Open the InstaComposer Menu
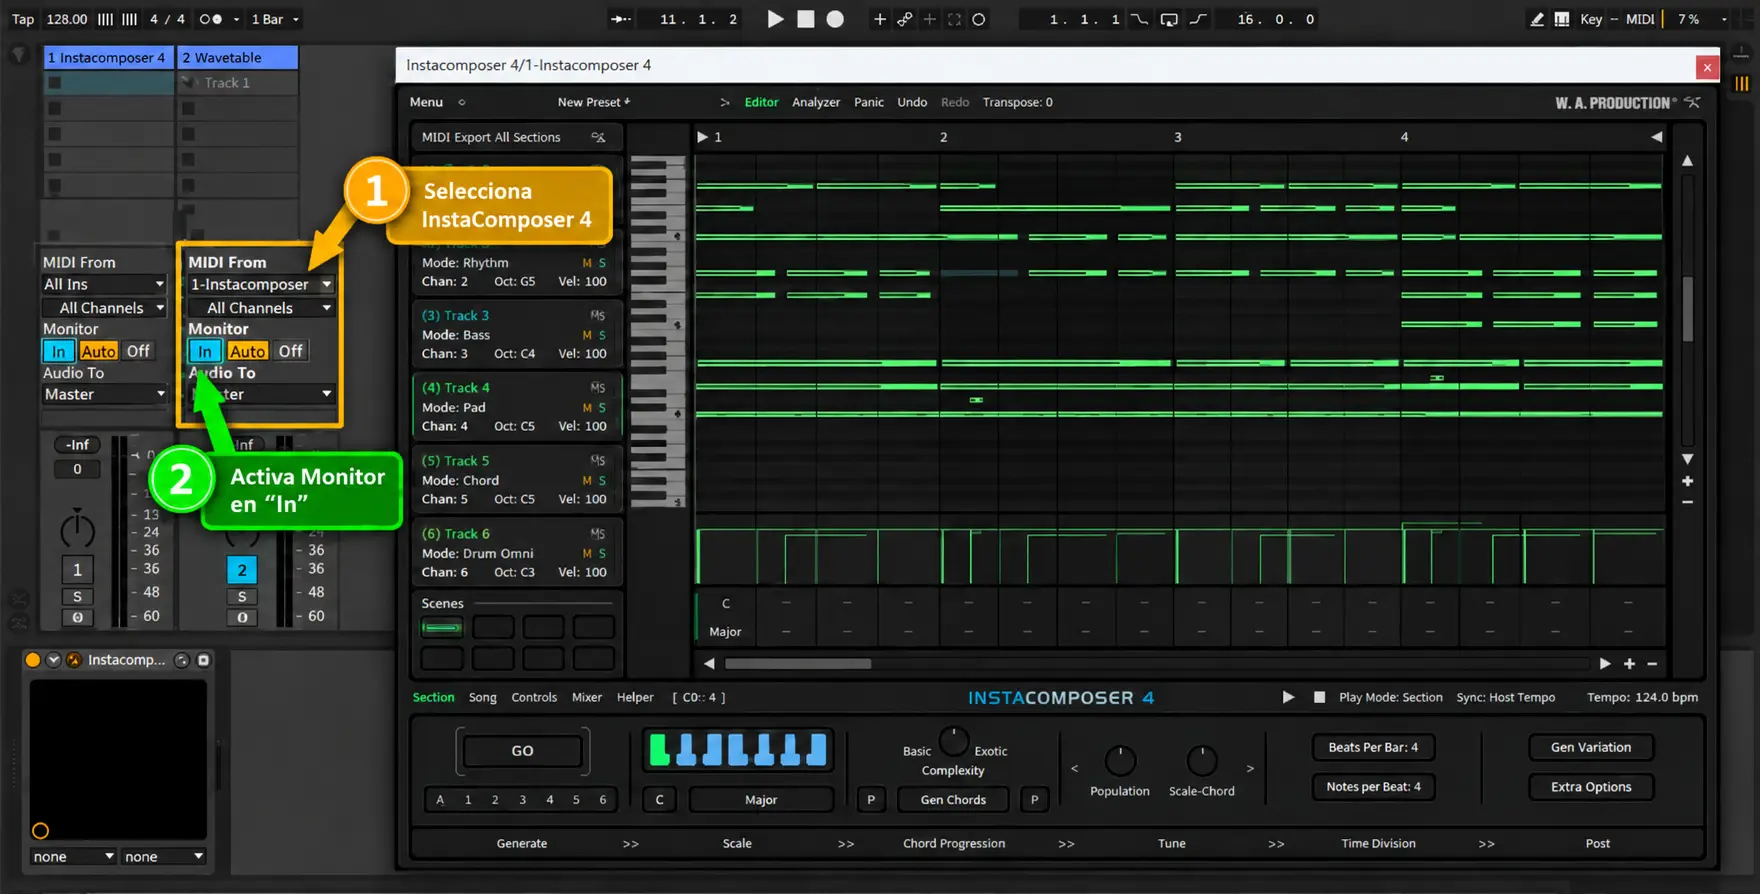The width and height of the screenshot is (1760, 894). 426,102
